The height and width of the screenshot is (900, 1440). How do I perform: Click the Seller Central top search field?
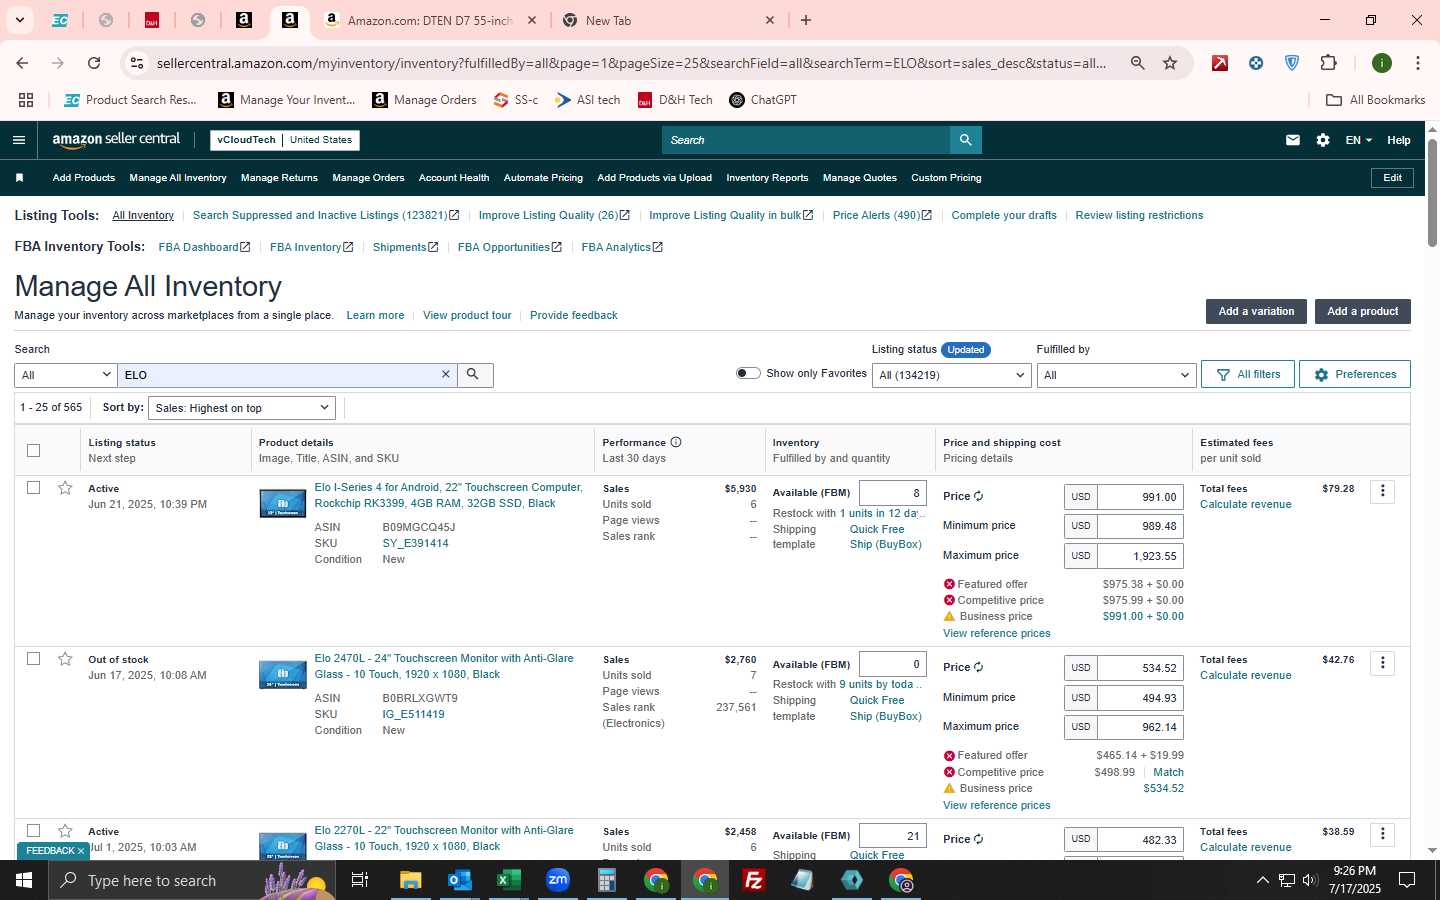(806, 140)
